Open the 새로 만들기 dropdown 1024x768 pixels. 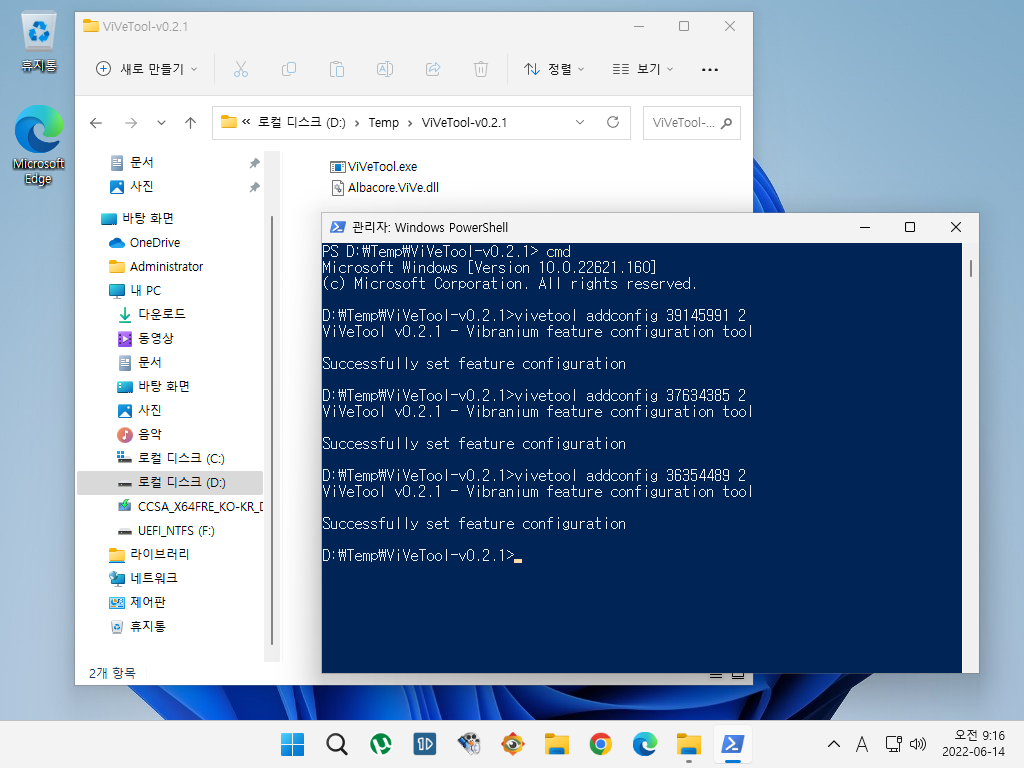146,69
